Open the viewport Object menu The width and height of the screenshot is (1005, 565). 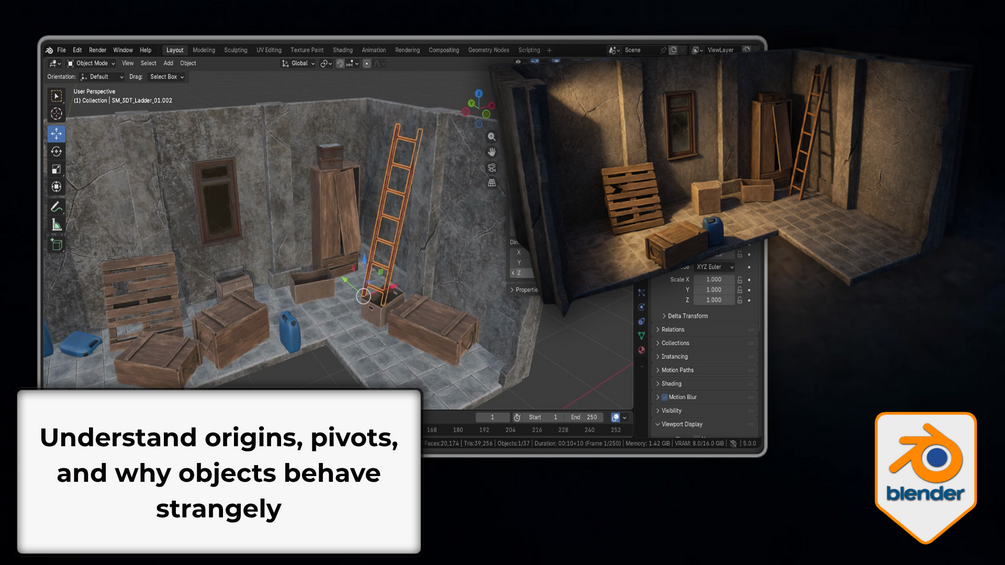coord(188,63)
